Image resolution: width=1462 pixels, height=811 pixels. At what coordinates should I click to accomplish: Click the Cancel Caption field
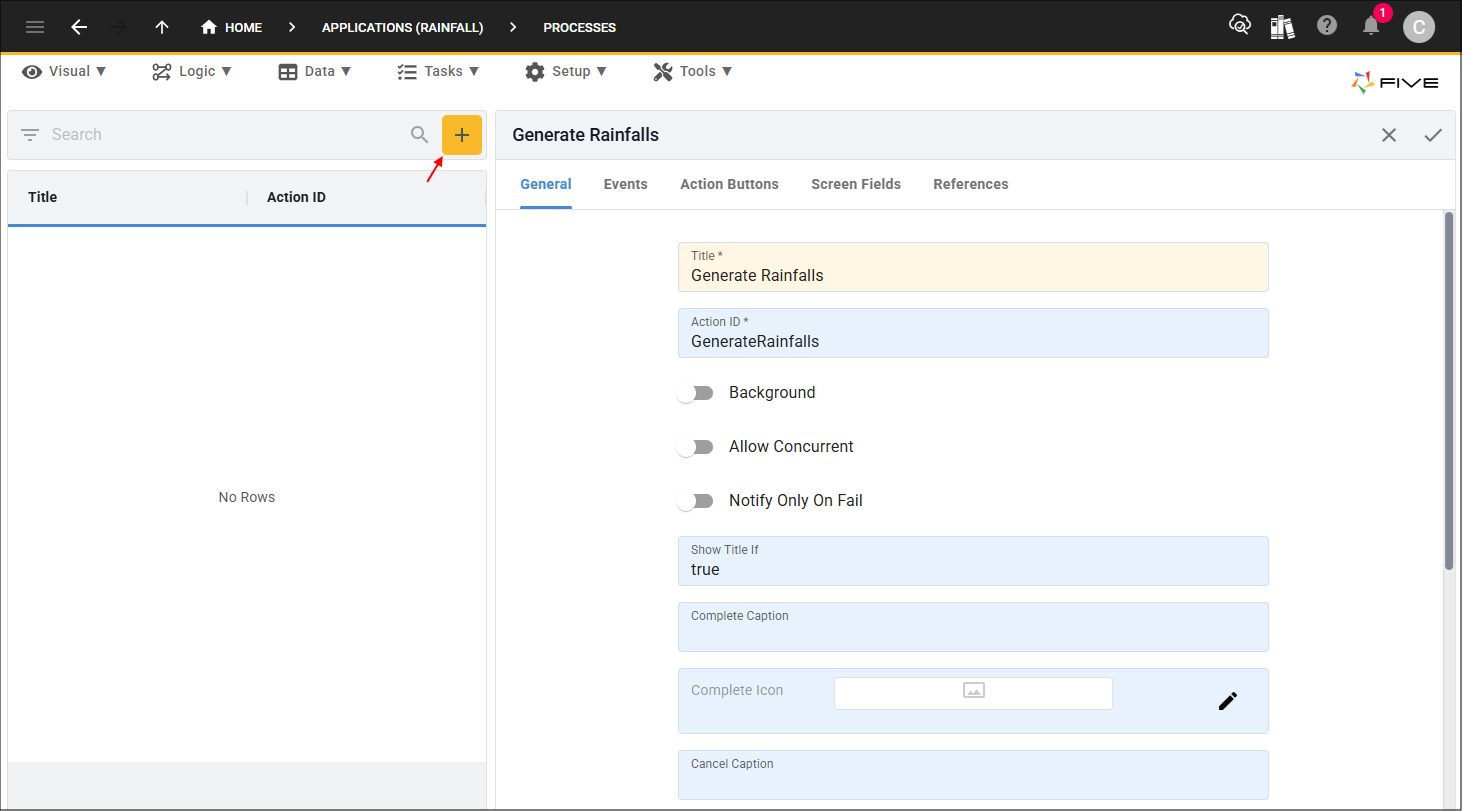(x=973, y=775)
